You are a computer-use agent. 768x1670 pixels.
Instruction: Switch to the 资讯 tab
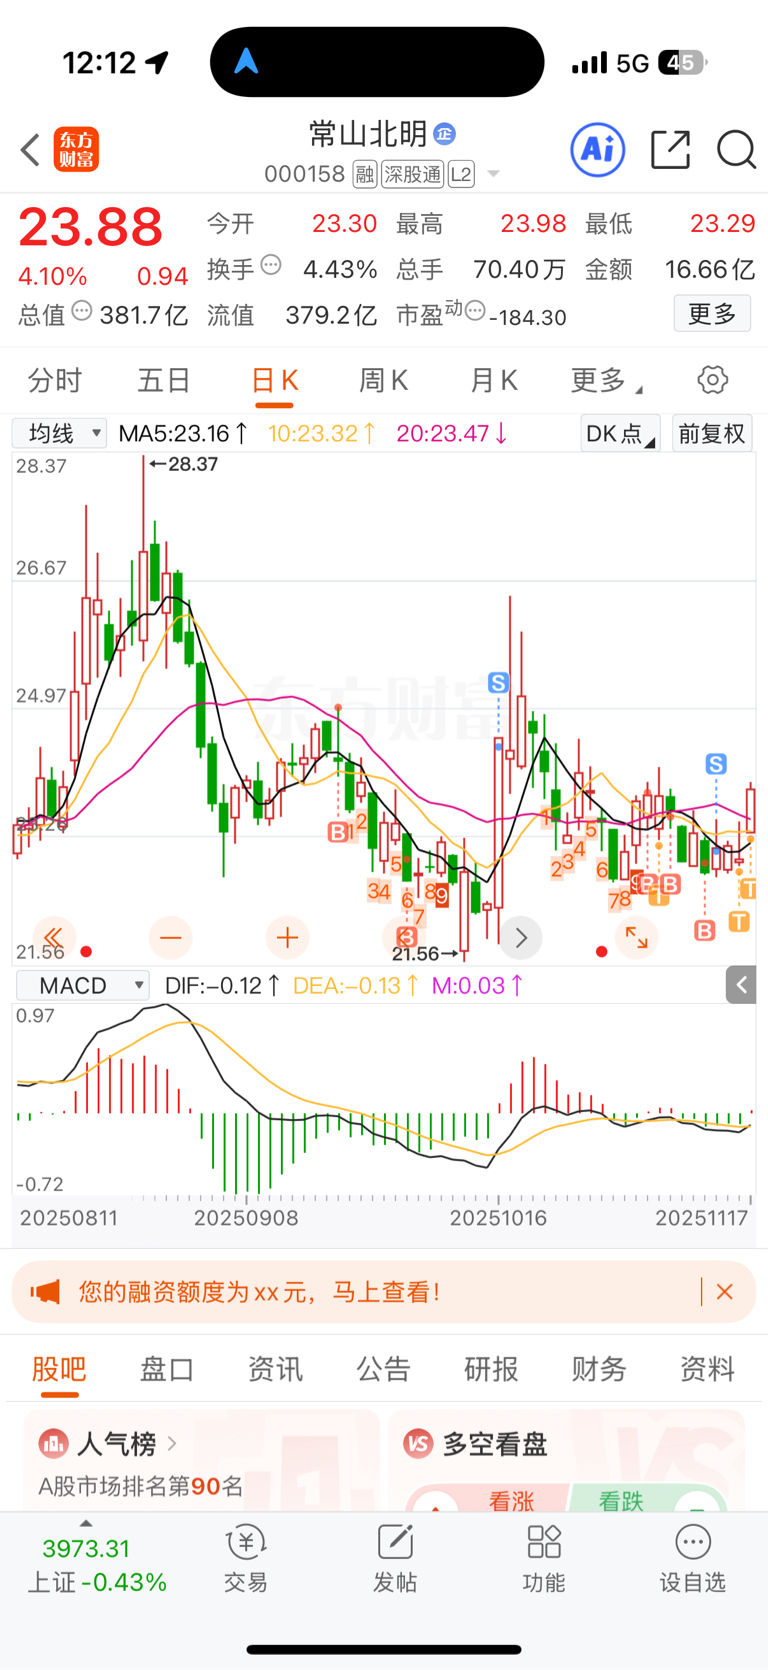pyautogui.click(x=275, y=1369)
